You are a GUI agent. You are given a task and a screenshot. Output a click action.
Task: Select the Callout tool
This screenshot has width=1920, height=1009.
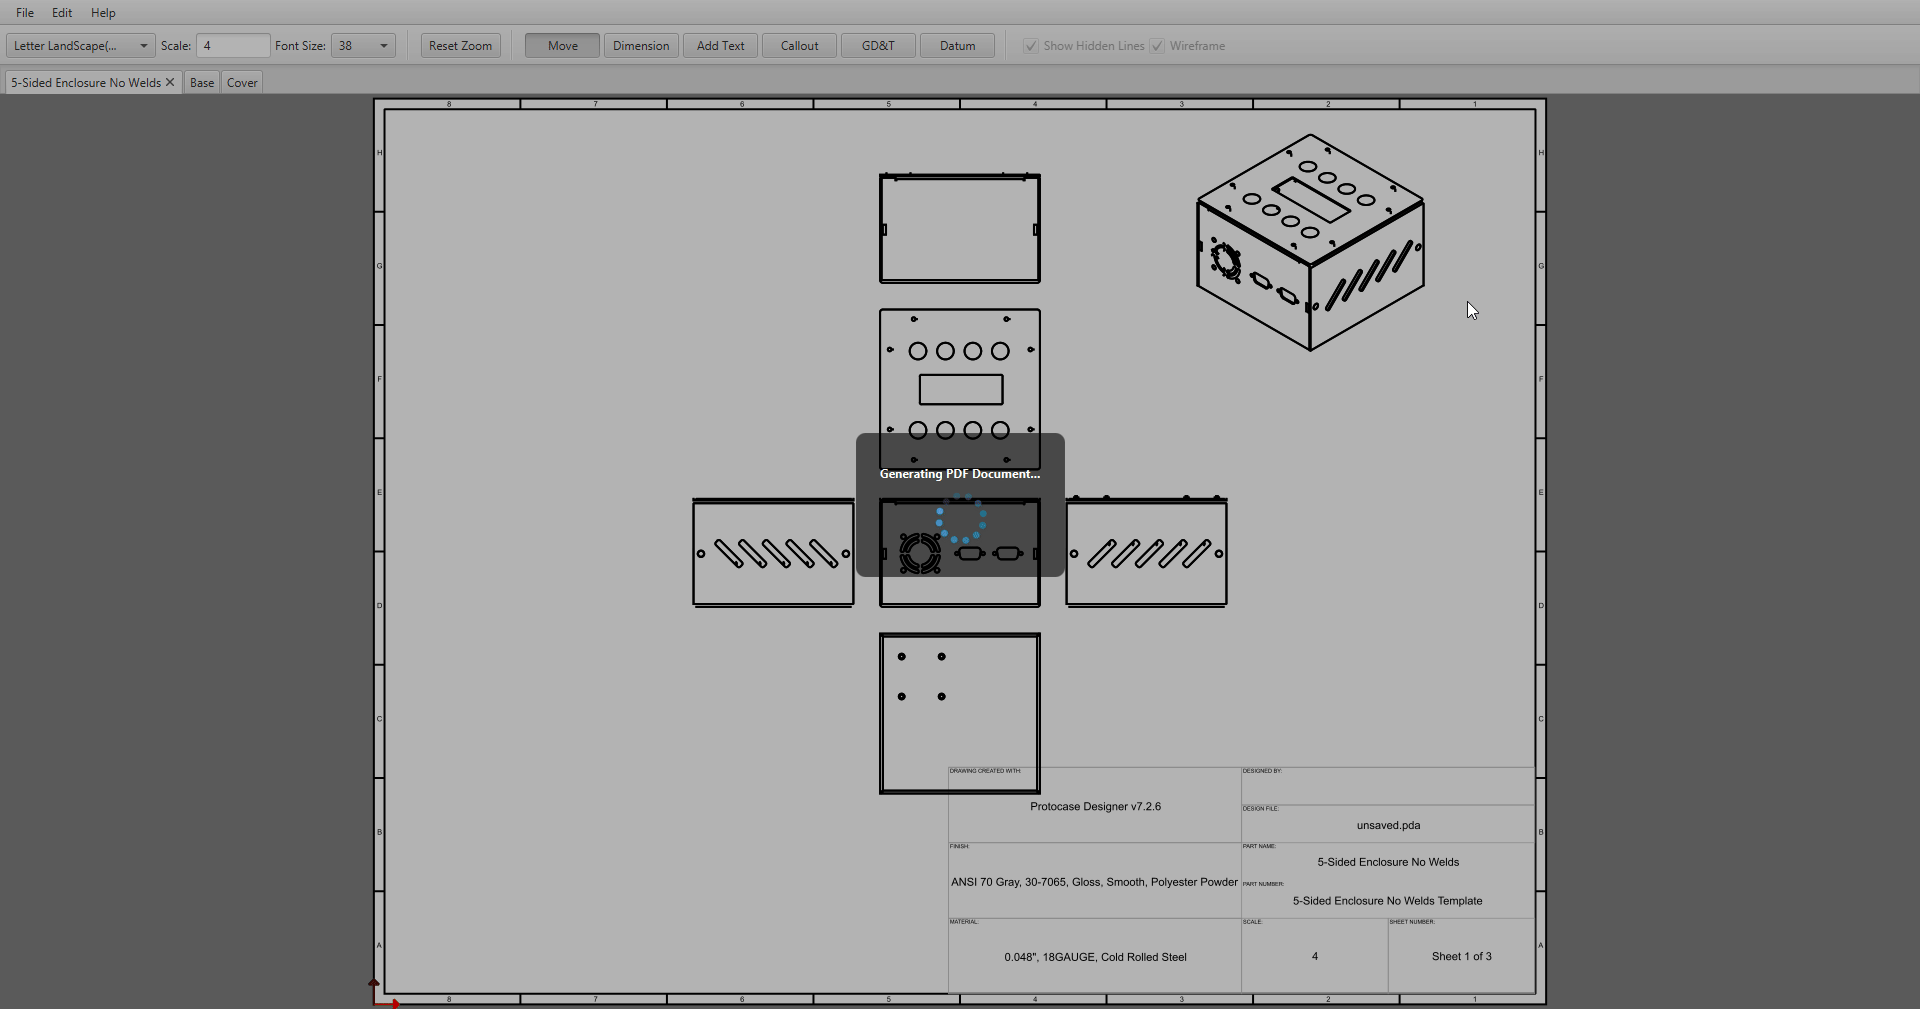(x=799, y=46)
